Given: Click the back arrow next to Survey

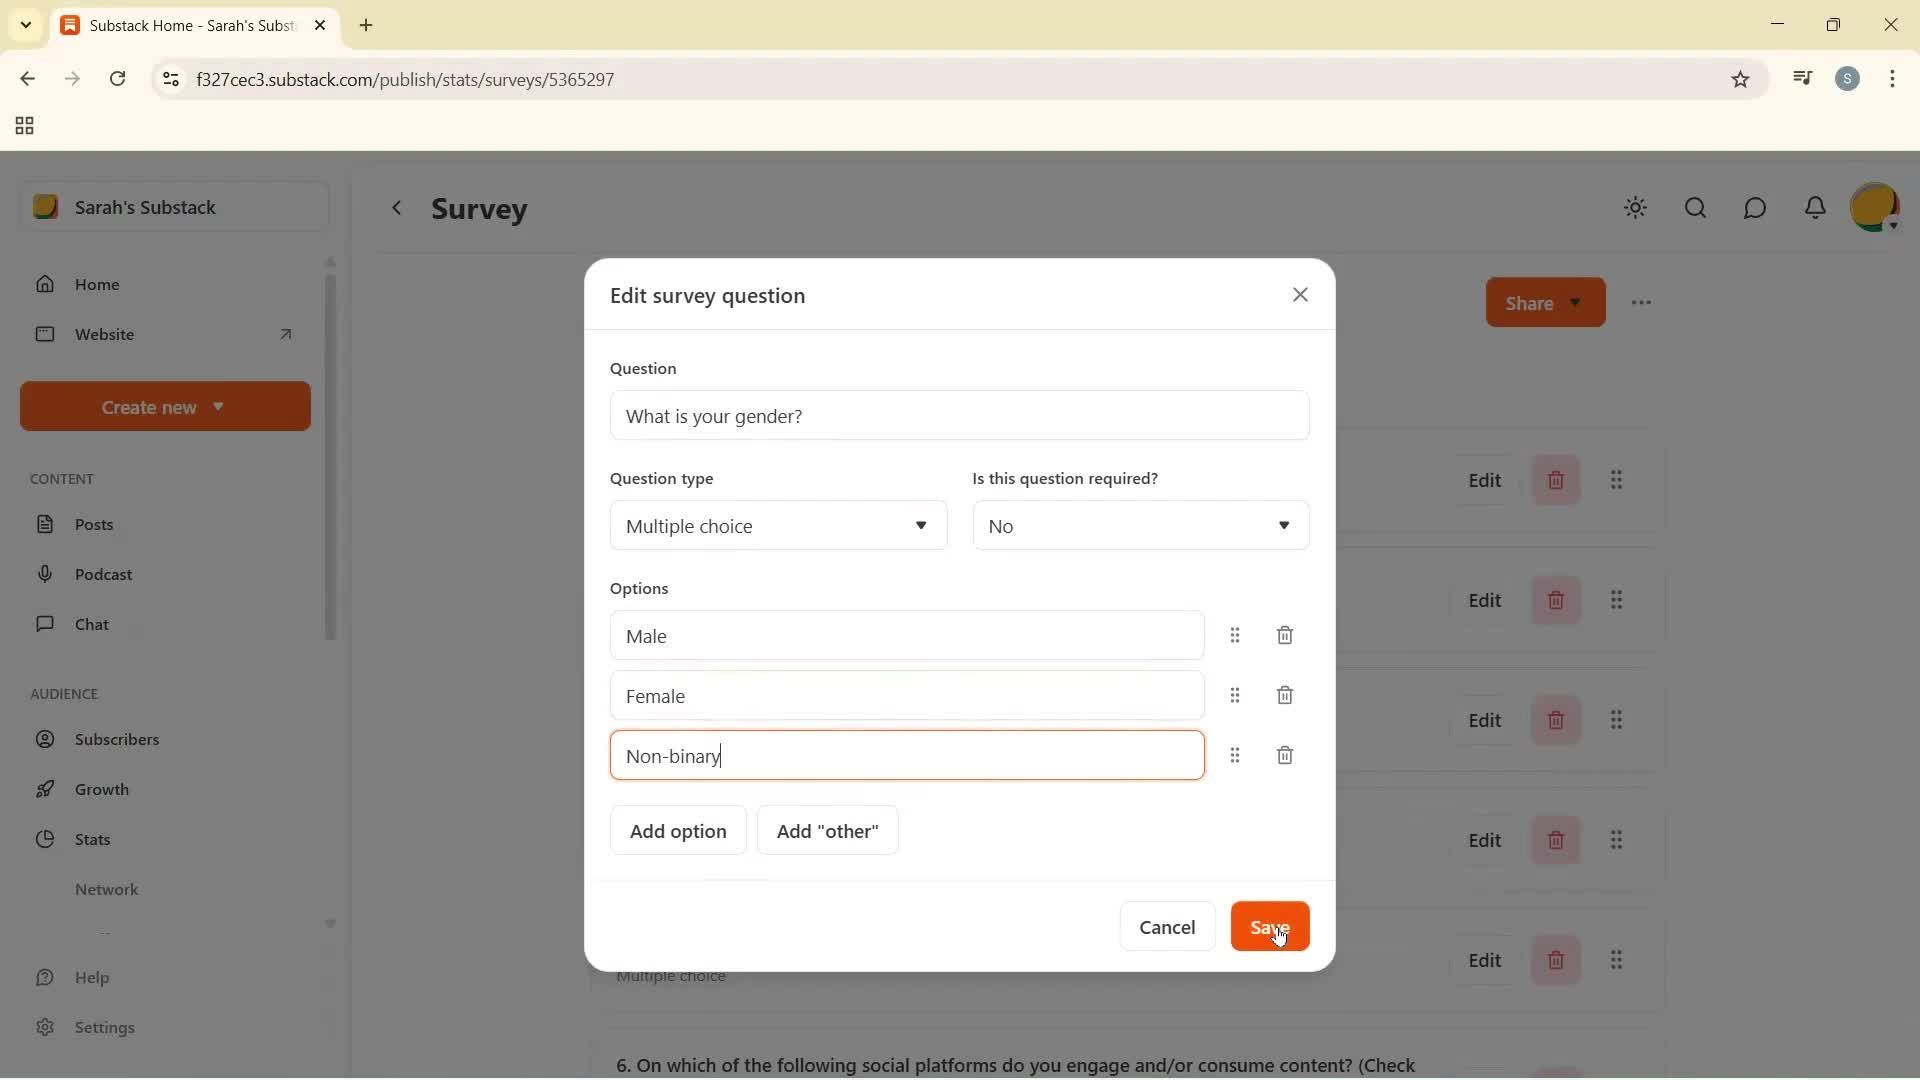Looking at the screenshot, I should coord(398,208).
